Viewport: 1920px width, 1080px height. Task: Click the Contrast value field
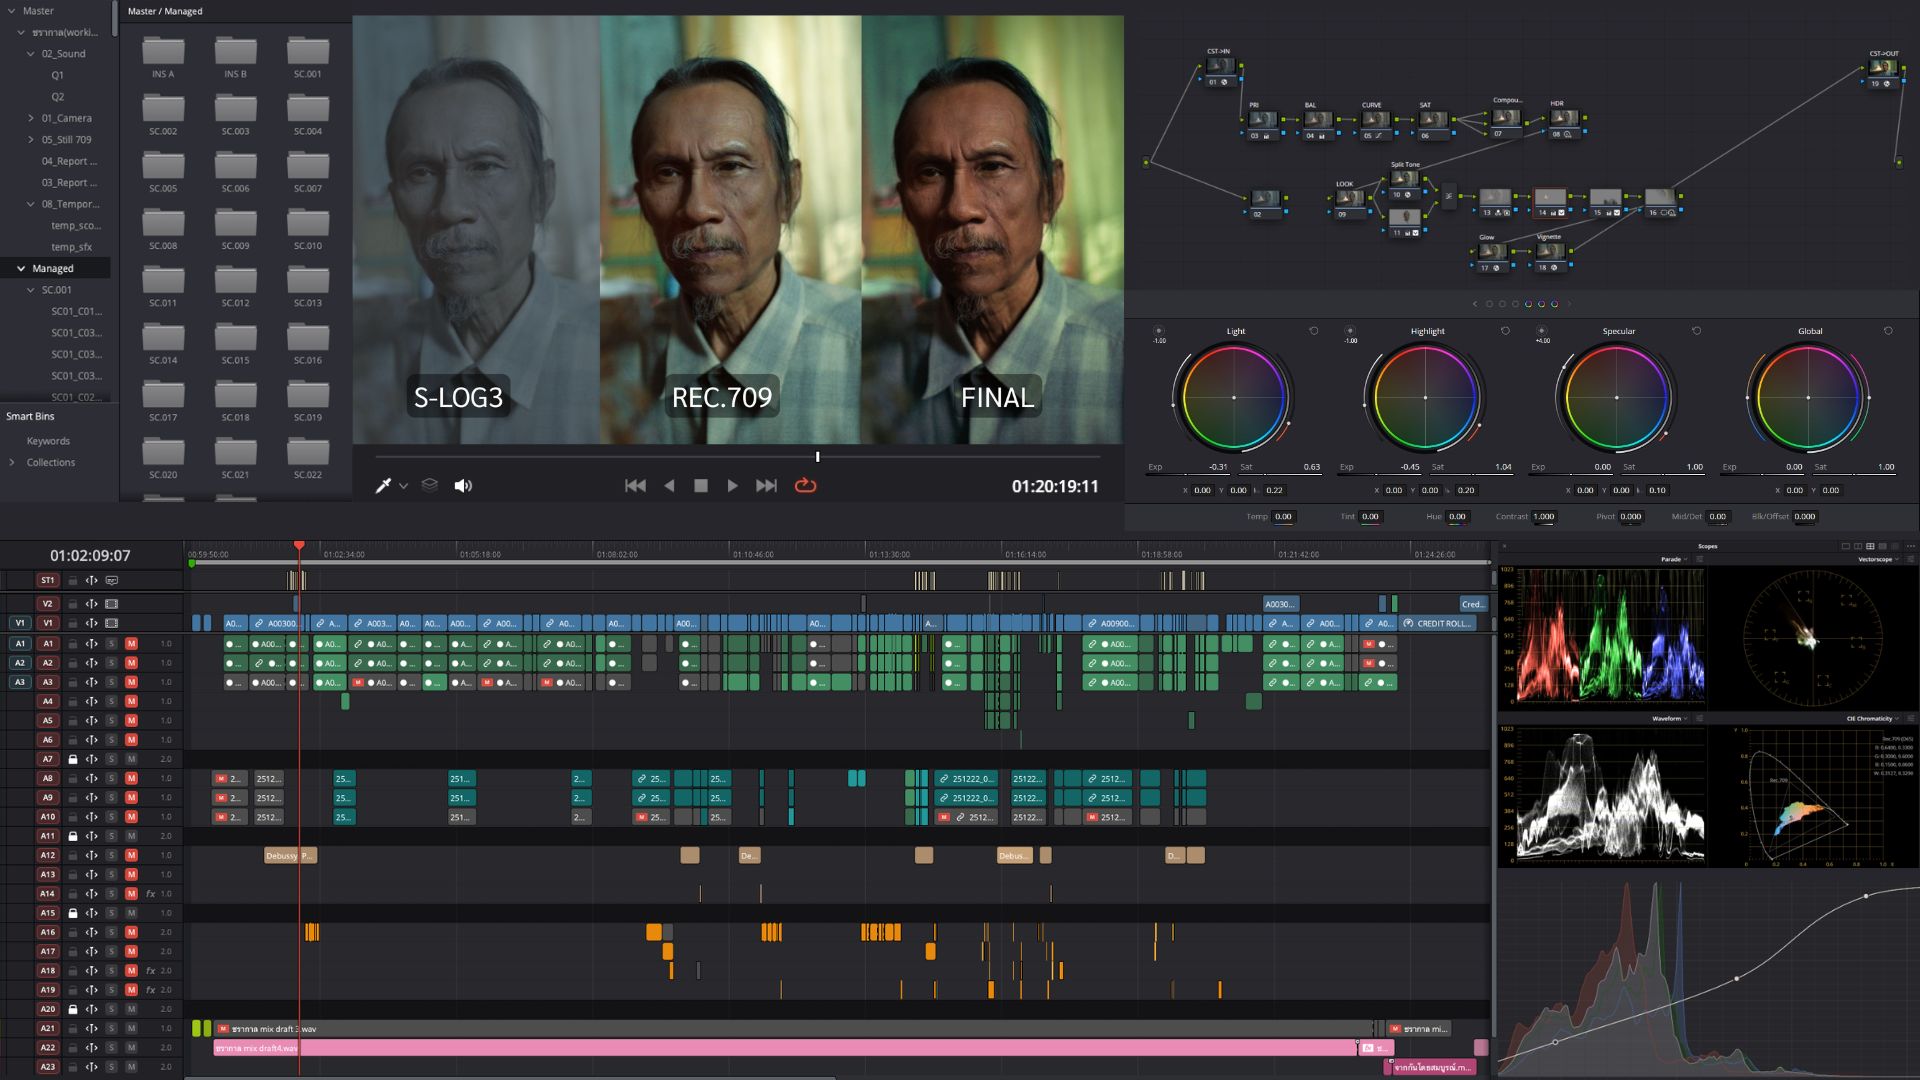click(1545, 517)
